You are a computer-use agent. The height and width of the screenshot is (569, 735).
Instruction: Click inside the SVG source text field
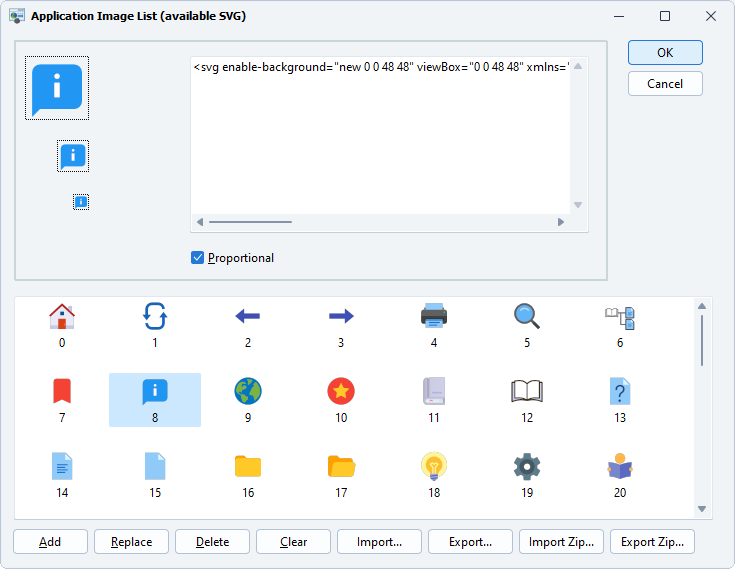point(380,140)
